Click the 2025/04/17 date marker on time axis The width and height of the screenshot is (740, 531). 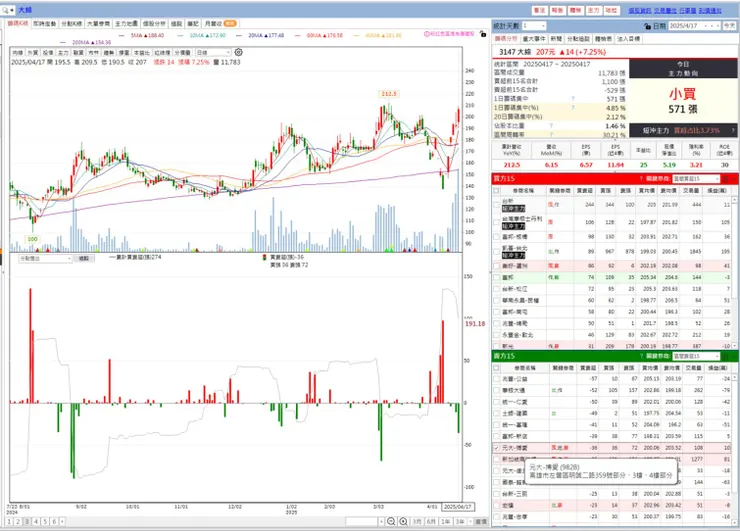point(458,506)
